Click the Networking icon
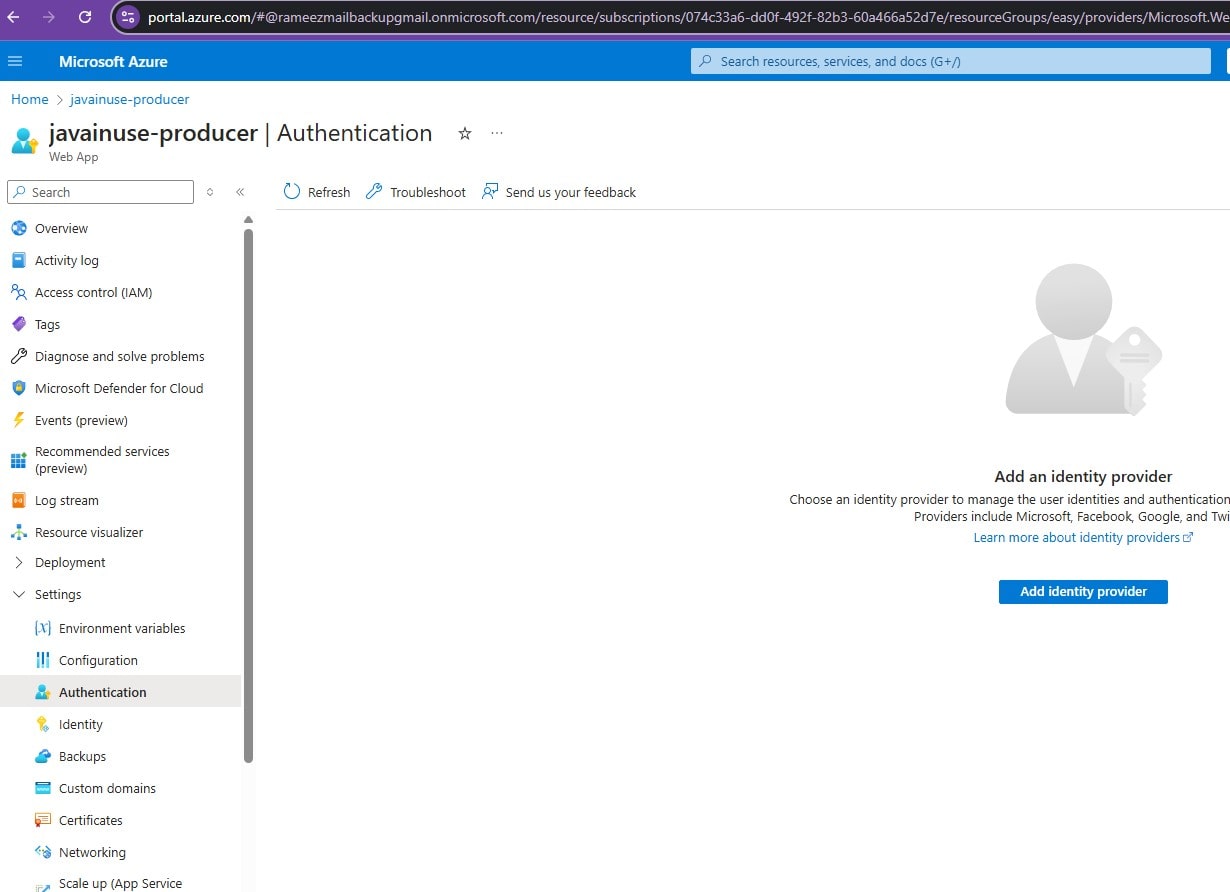 pos(42,852)
